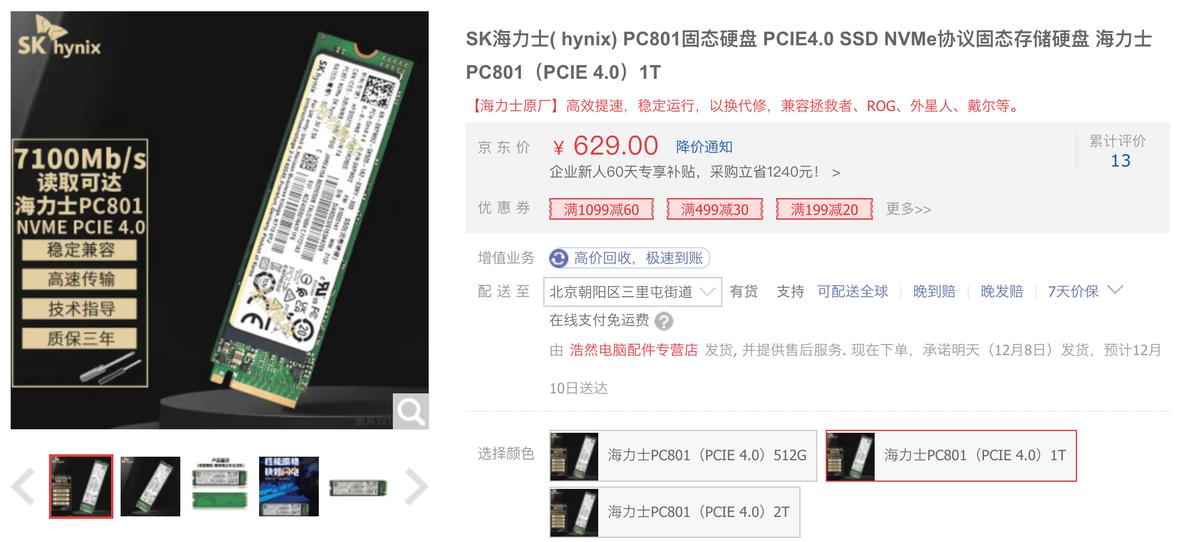This screenshot has height=542, width=1200.
Task: Choose the 海力士PC801 1T option
Action: point(951,456)
